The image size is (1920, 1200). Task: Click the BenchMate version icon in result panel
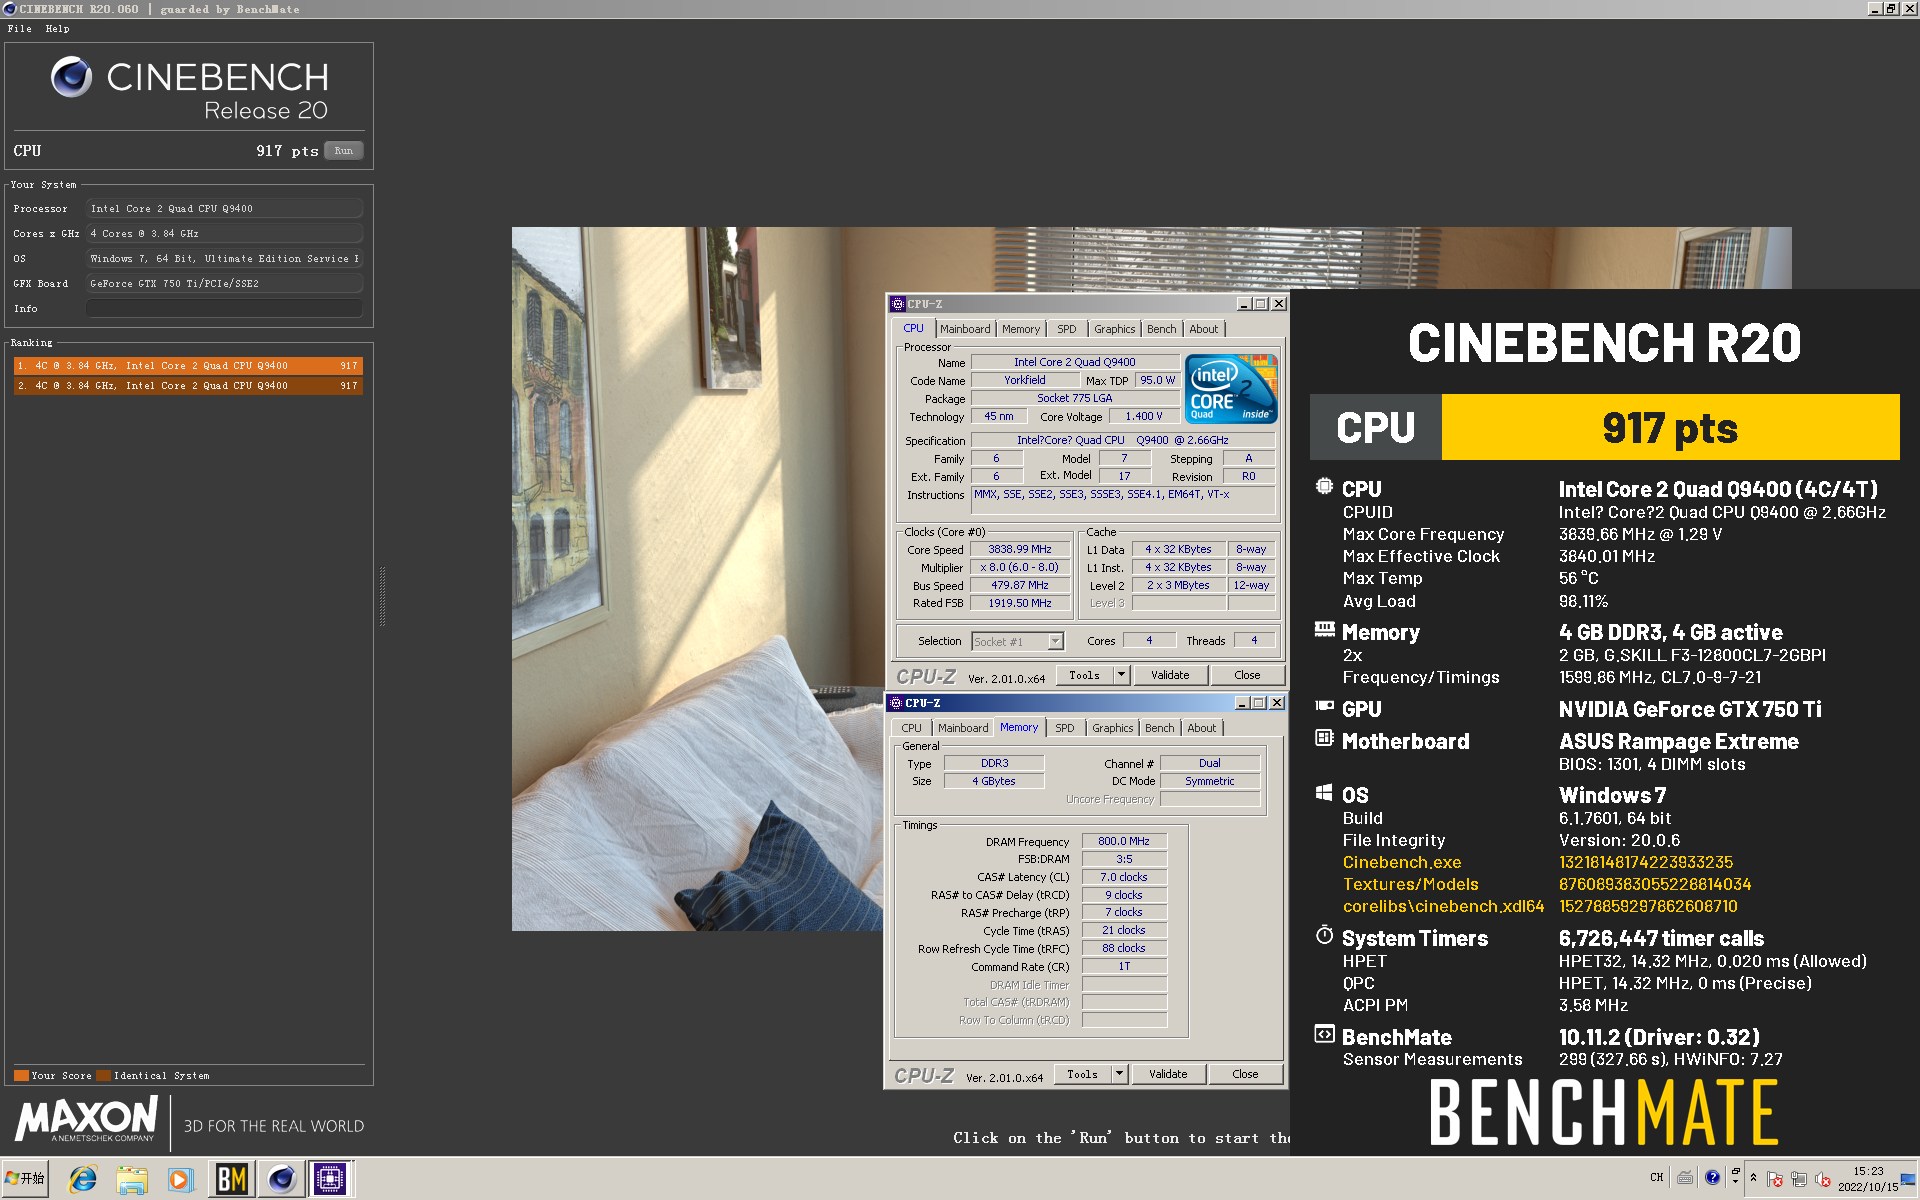point(1324,1034)
